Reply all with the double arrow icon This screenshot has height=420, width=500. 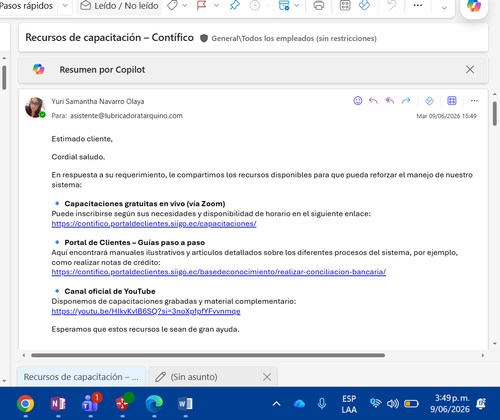click(x=390, y=101)
